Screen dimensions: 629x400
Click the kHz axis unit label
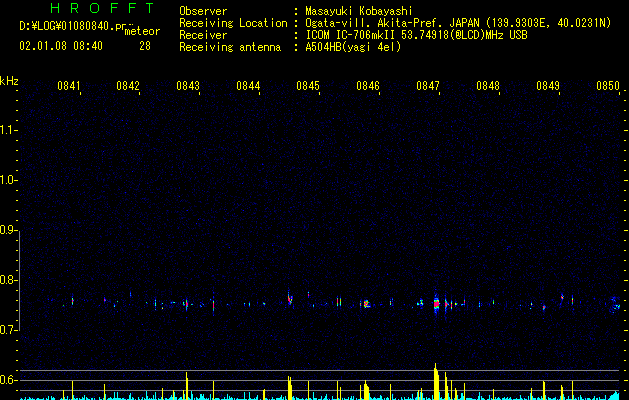coord(9,81)
